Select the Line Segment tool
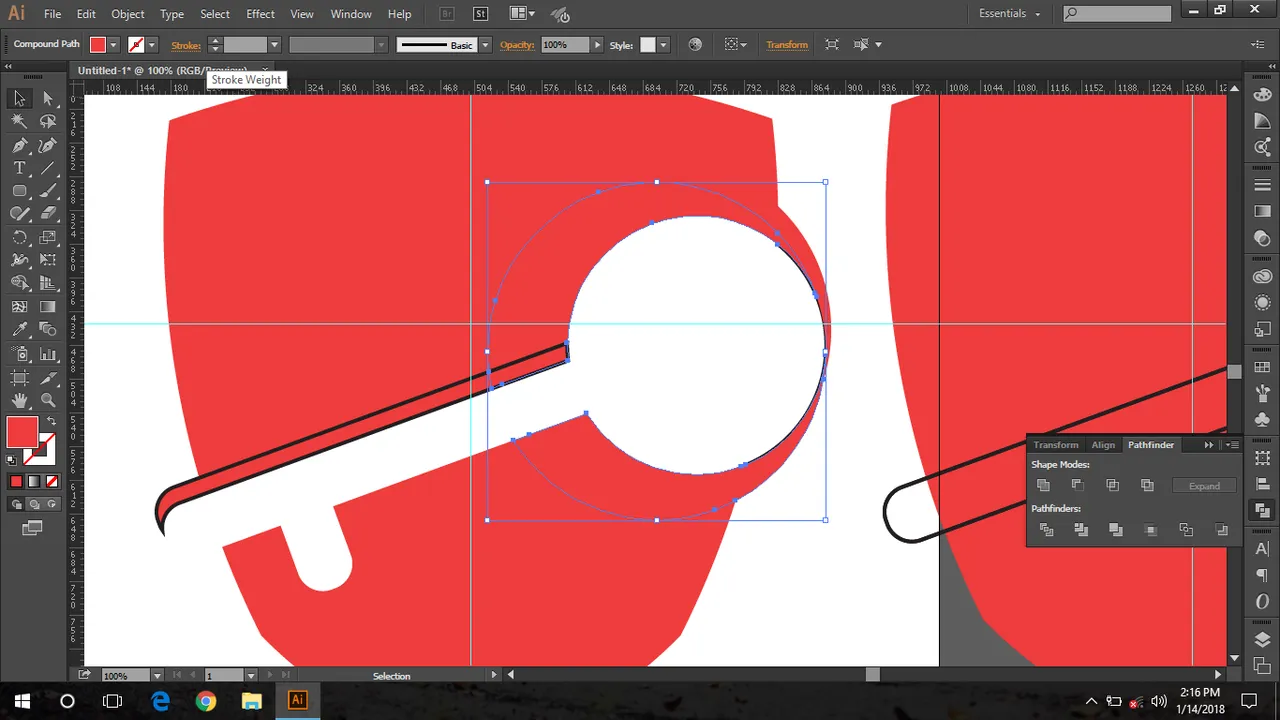Image resolution: width=1280 pixels, height=720 pixels. coord(48,168)
